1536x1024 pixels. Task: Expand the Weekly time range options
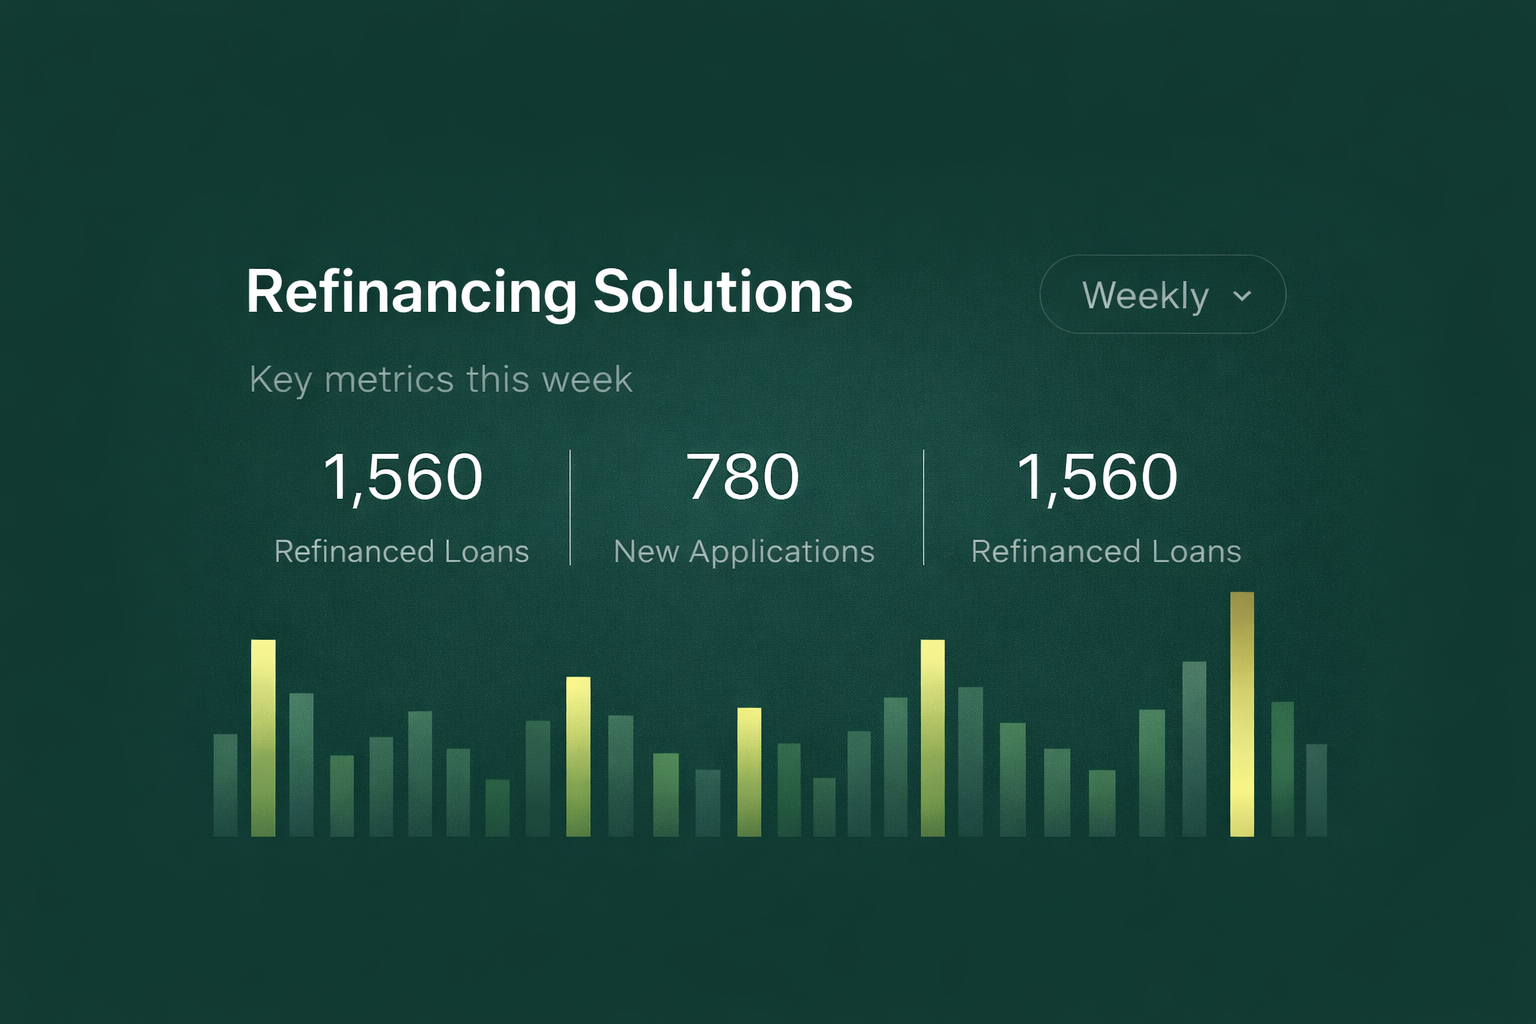1162,294
